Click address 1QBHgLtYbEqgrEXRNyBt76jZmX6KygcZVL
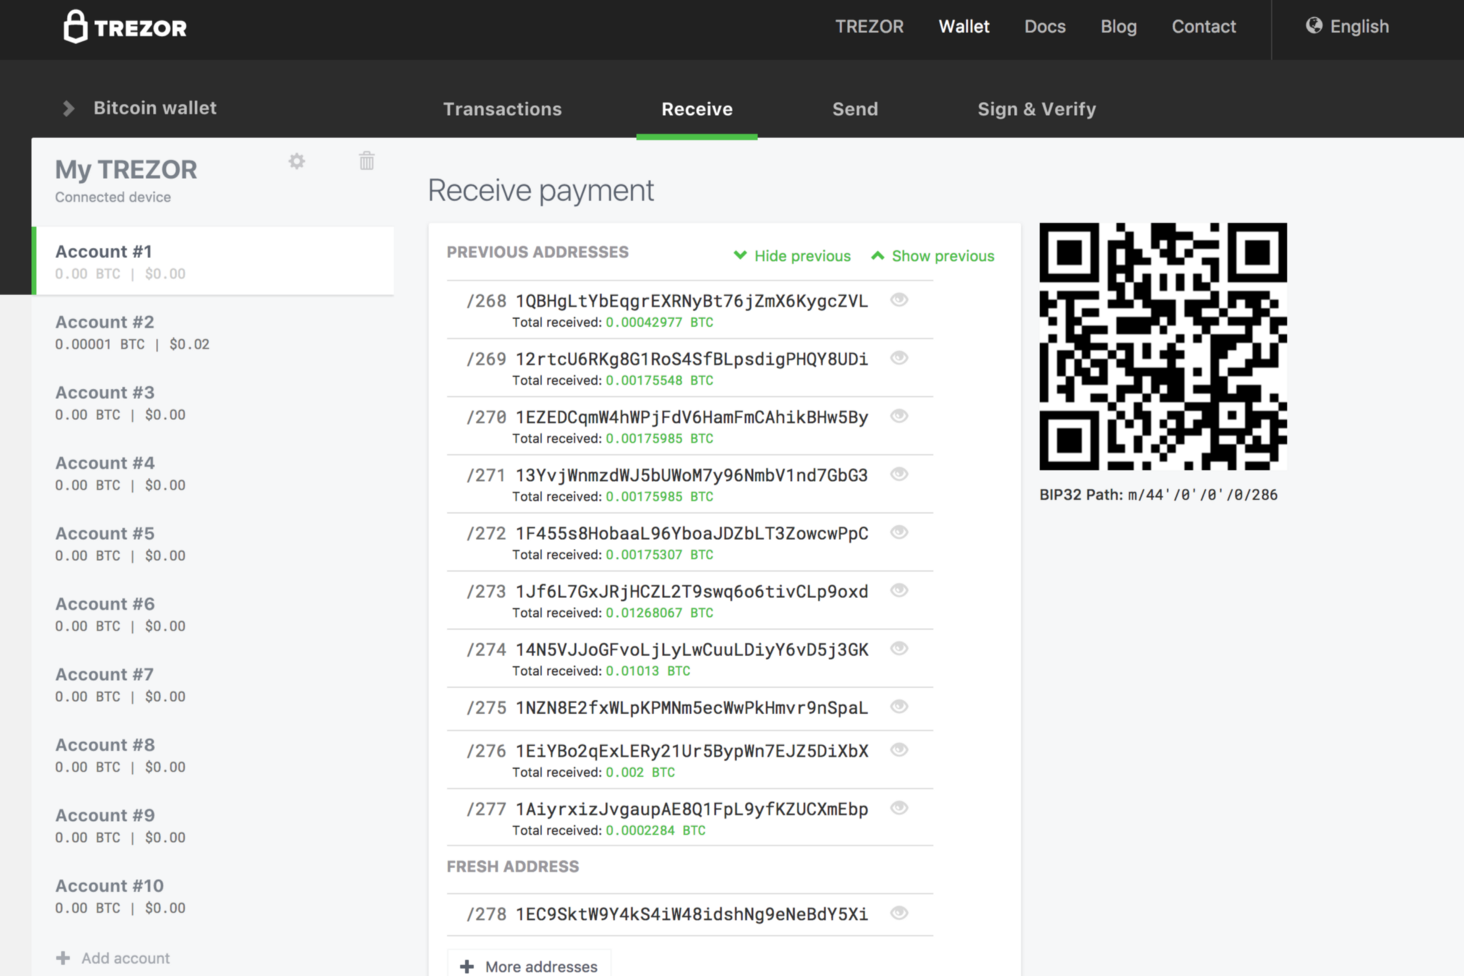This screenshot has width=1464, height=976. (x=692, y=301)
